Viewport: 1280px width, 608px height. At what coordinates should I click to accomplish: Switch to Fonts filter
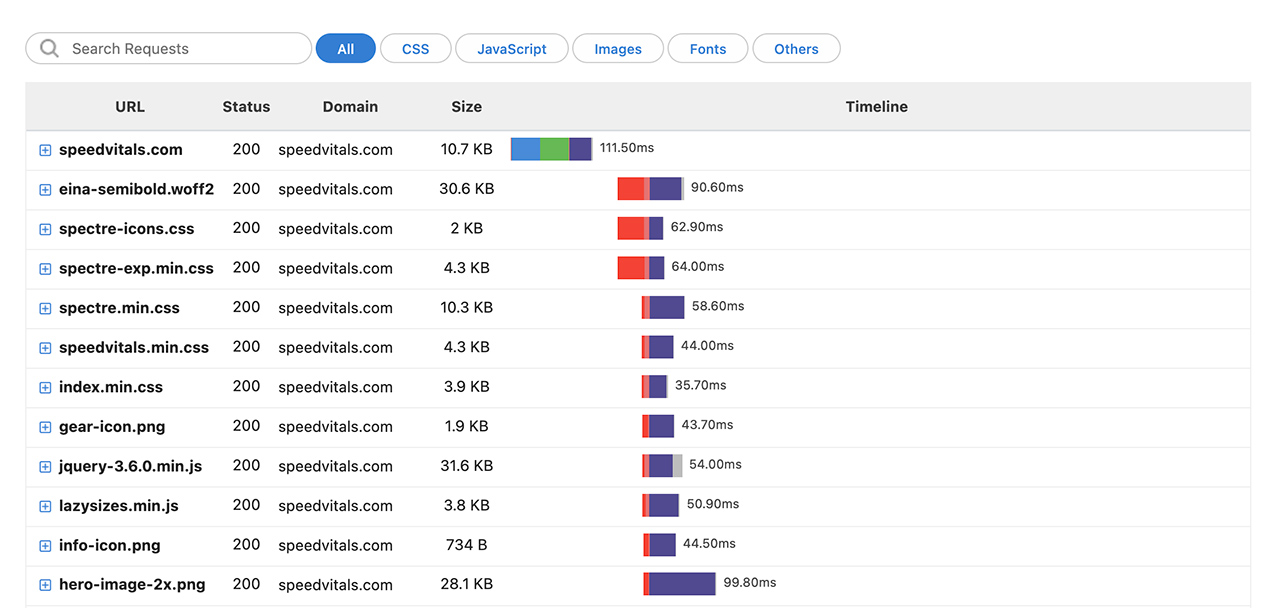coord(707,49)
